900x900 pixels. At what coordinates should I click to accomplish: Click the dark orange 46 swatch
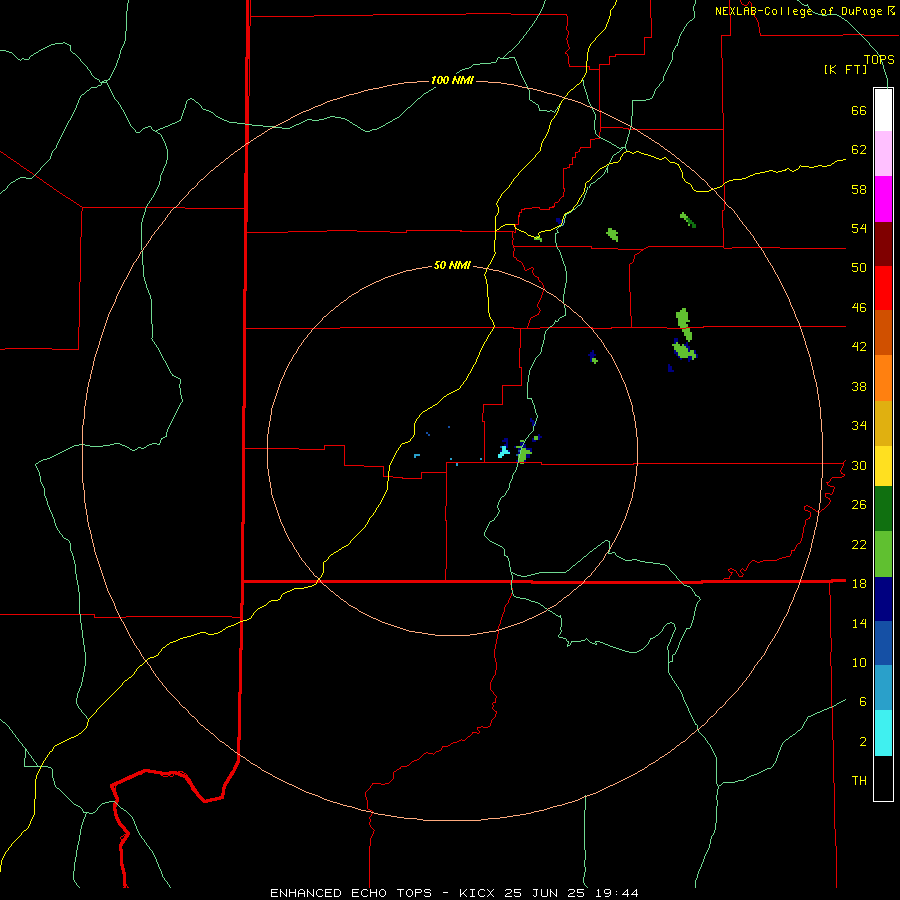click(x=883, y=332)
